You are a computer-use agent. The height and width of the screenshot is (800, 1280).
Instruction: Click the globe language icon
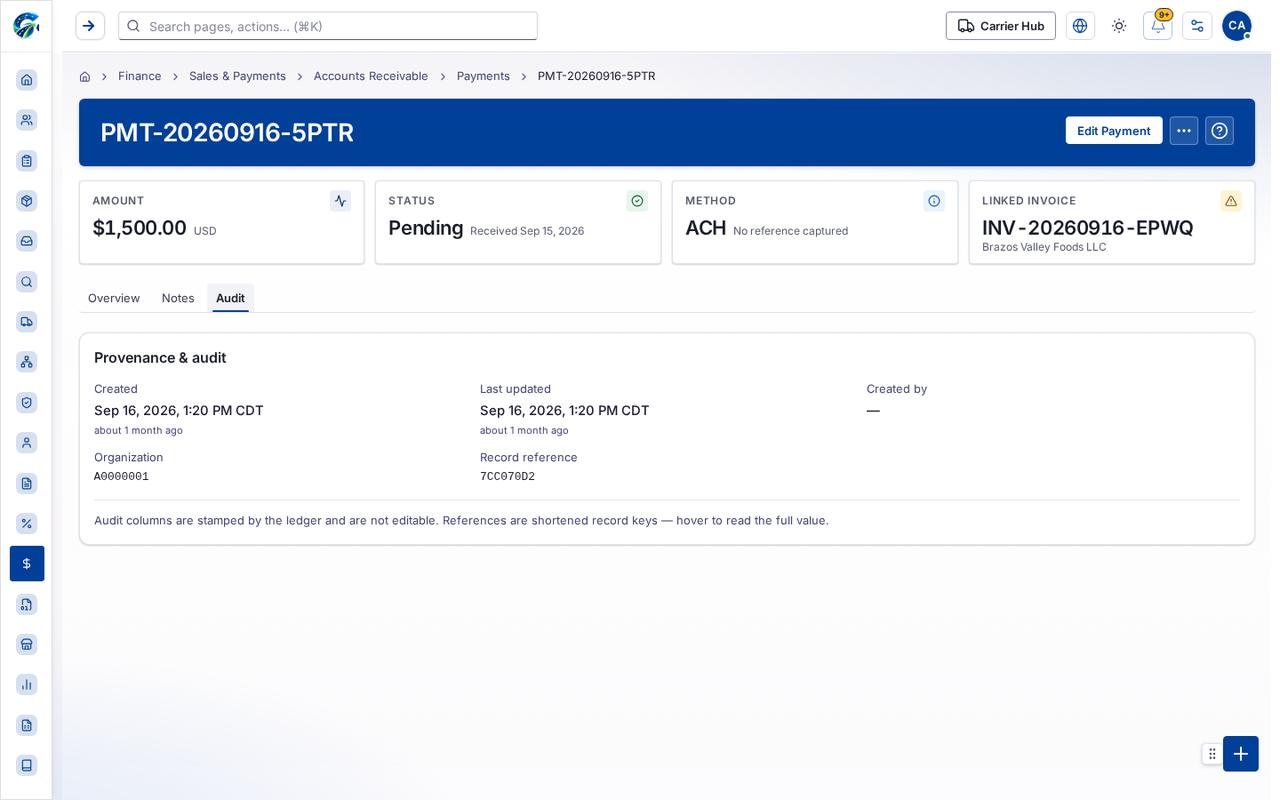pyautogui.click(x=1080, y=26)
